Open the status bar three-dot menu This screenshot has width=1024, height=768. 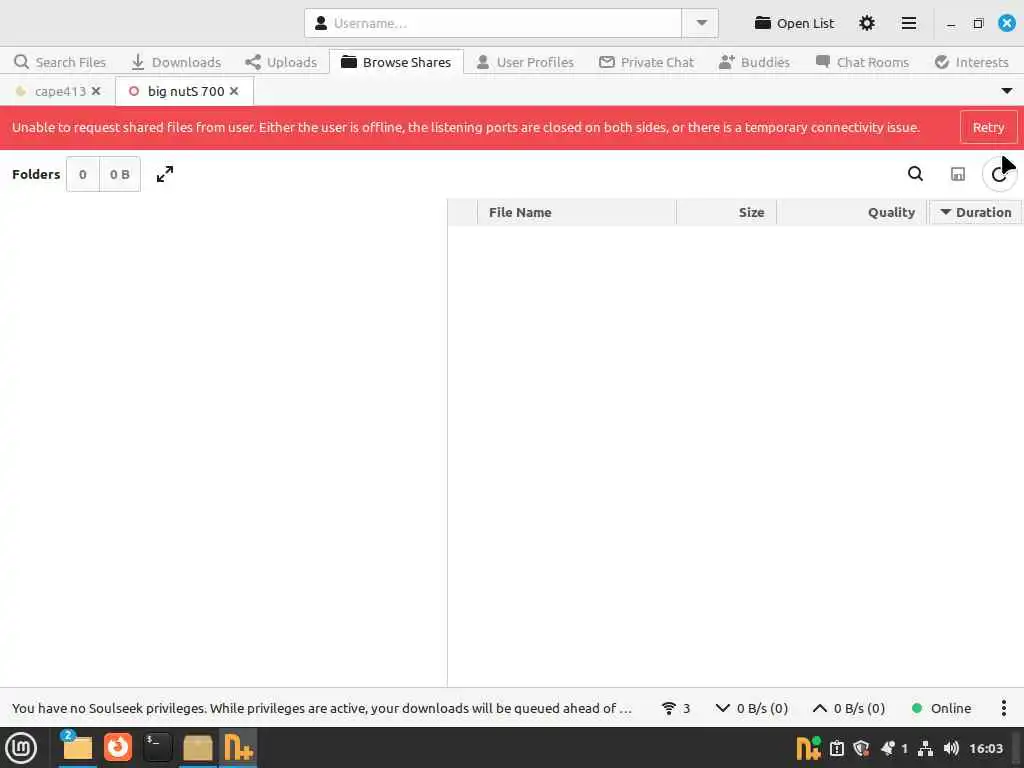[1003, 709]
